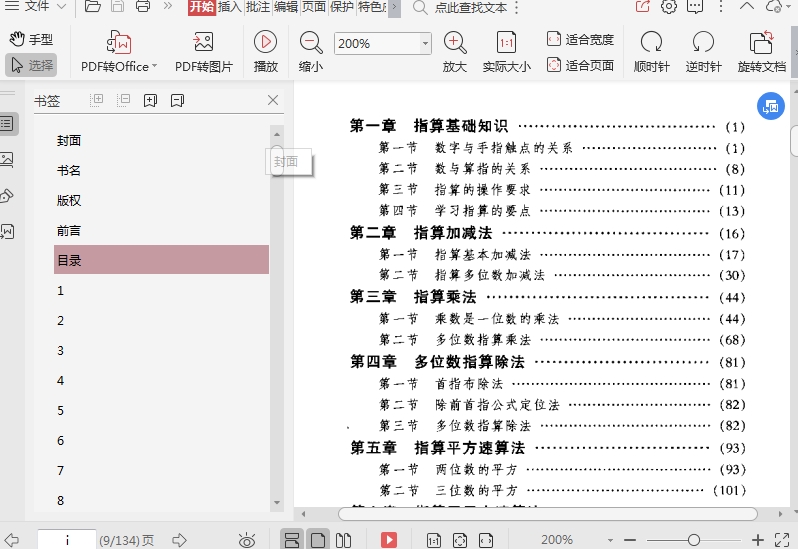The height and width of the screenshot is (549, 798).
Task: Toggle eye protection mode icon
Action: coord(247,540)
